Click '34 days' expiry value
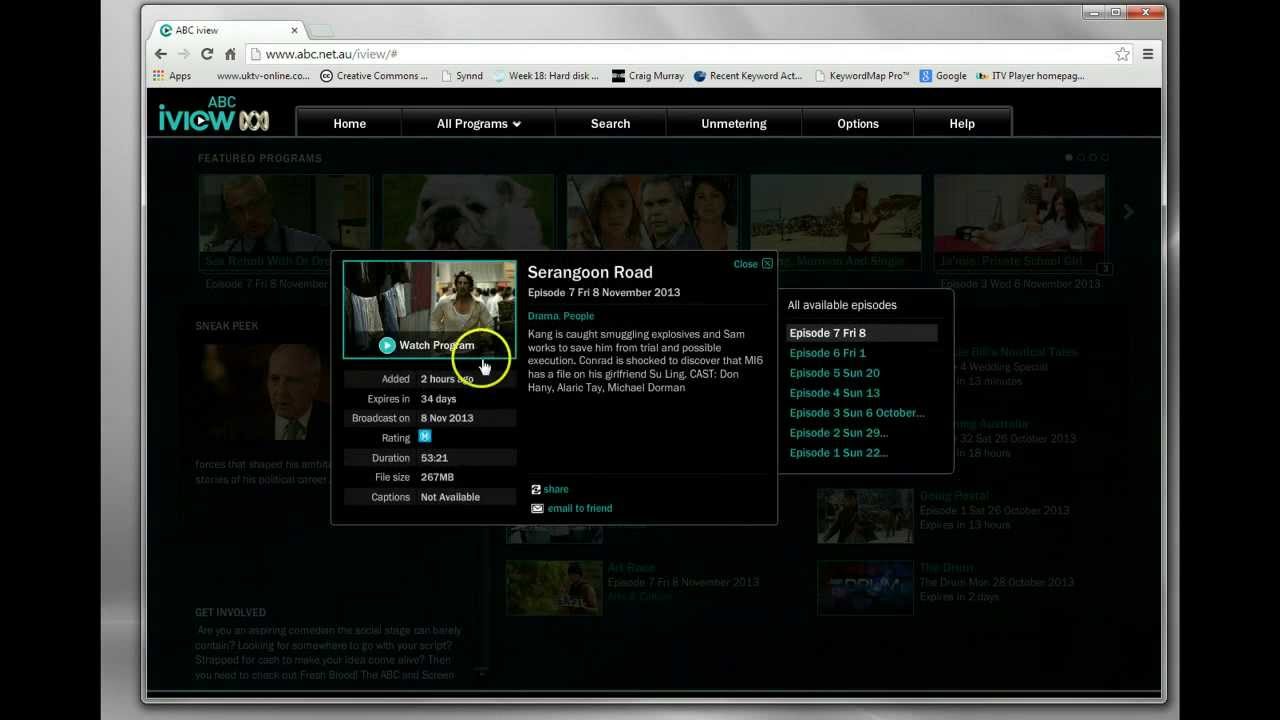1280x720 pixels. 438,399
